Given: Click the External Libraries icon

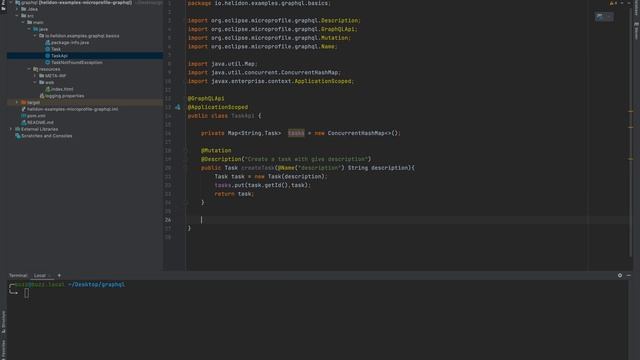Looking at the screenshot, I should (x=18, y=129).
